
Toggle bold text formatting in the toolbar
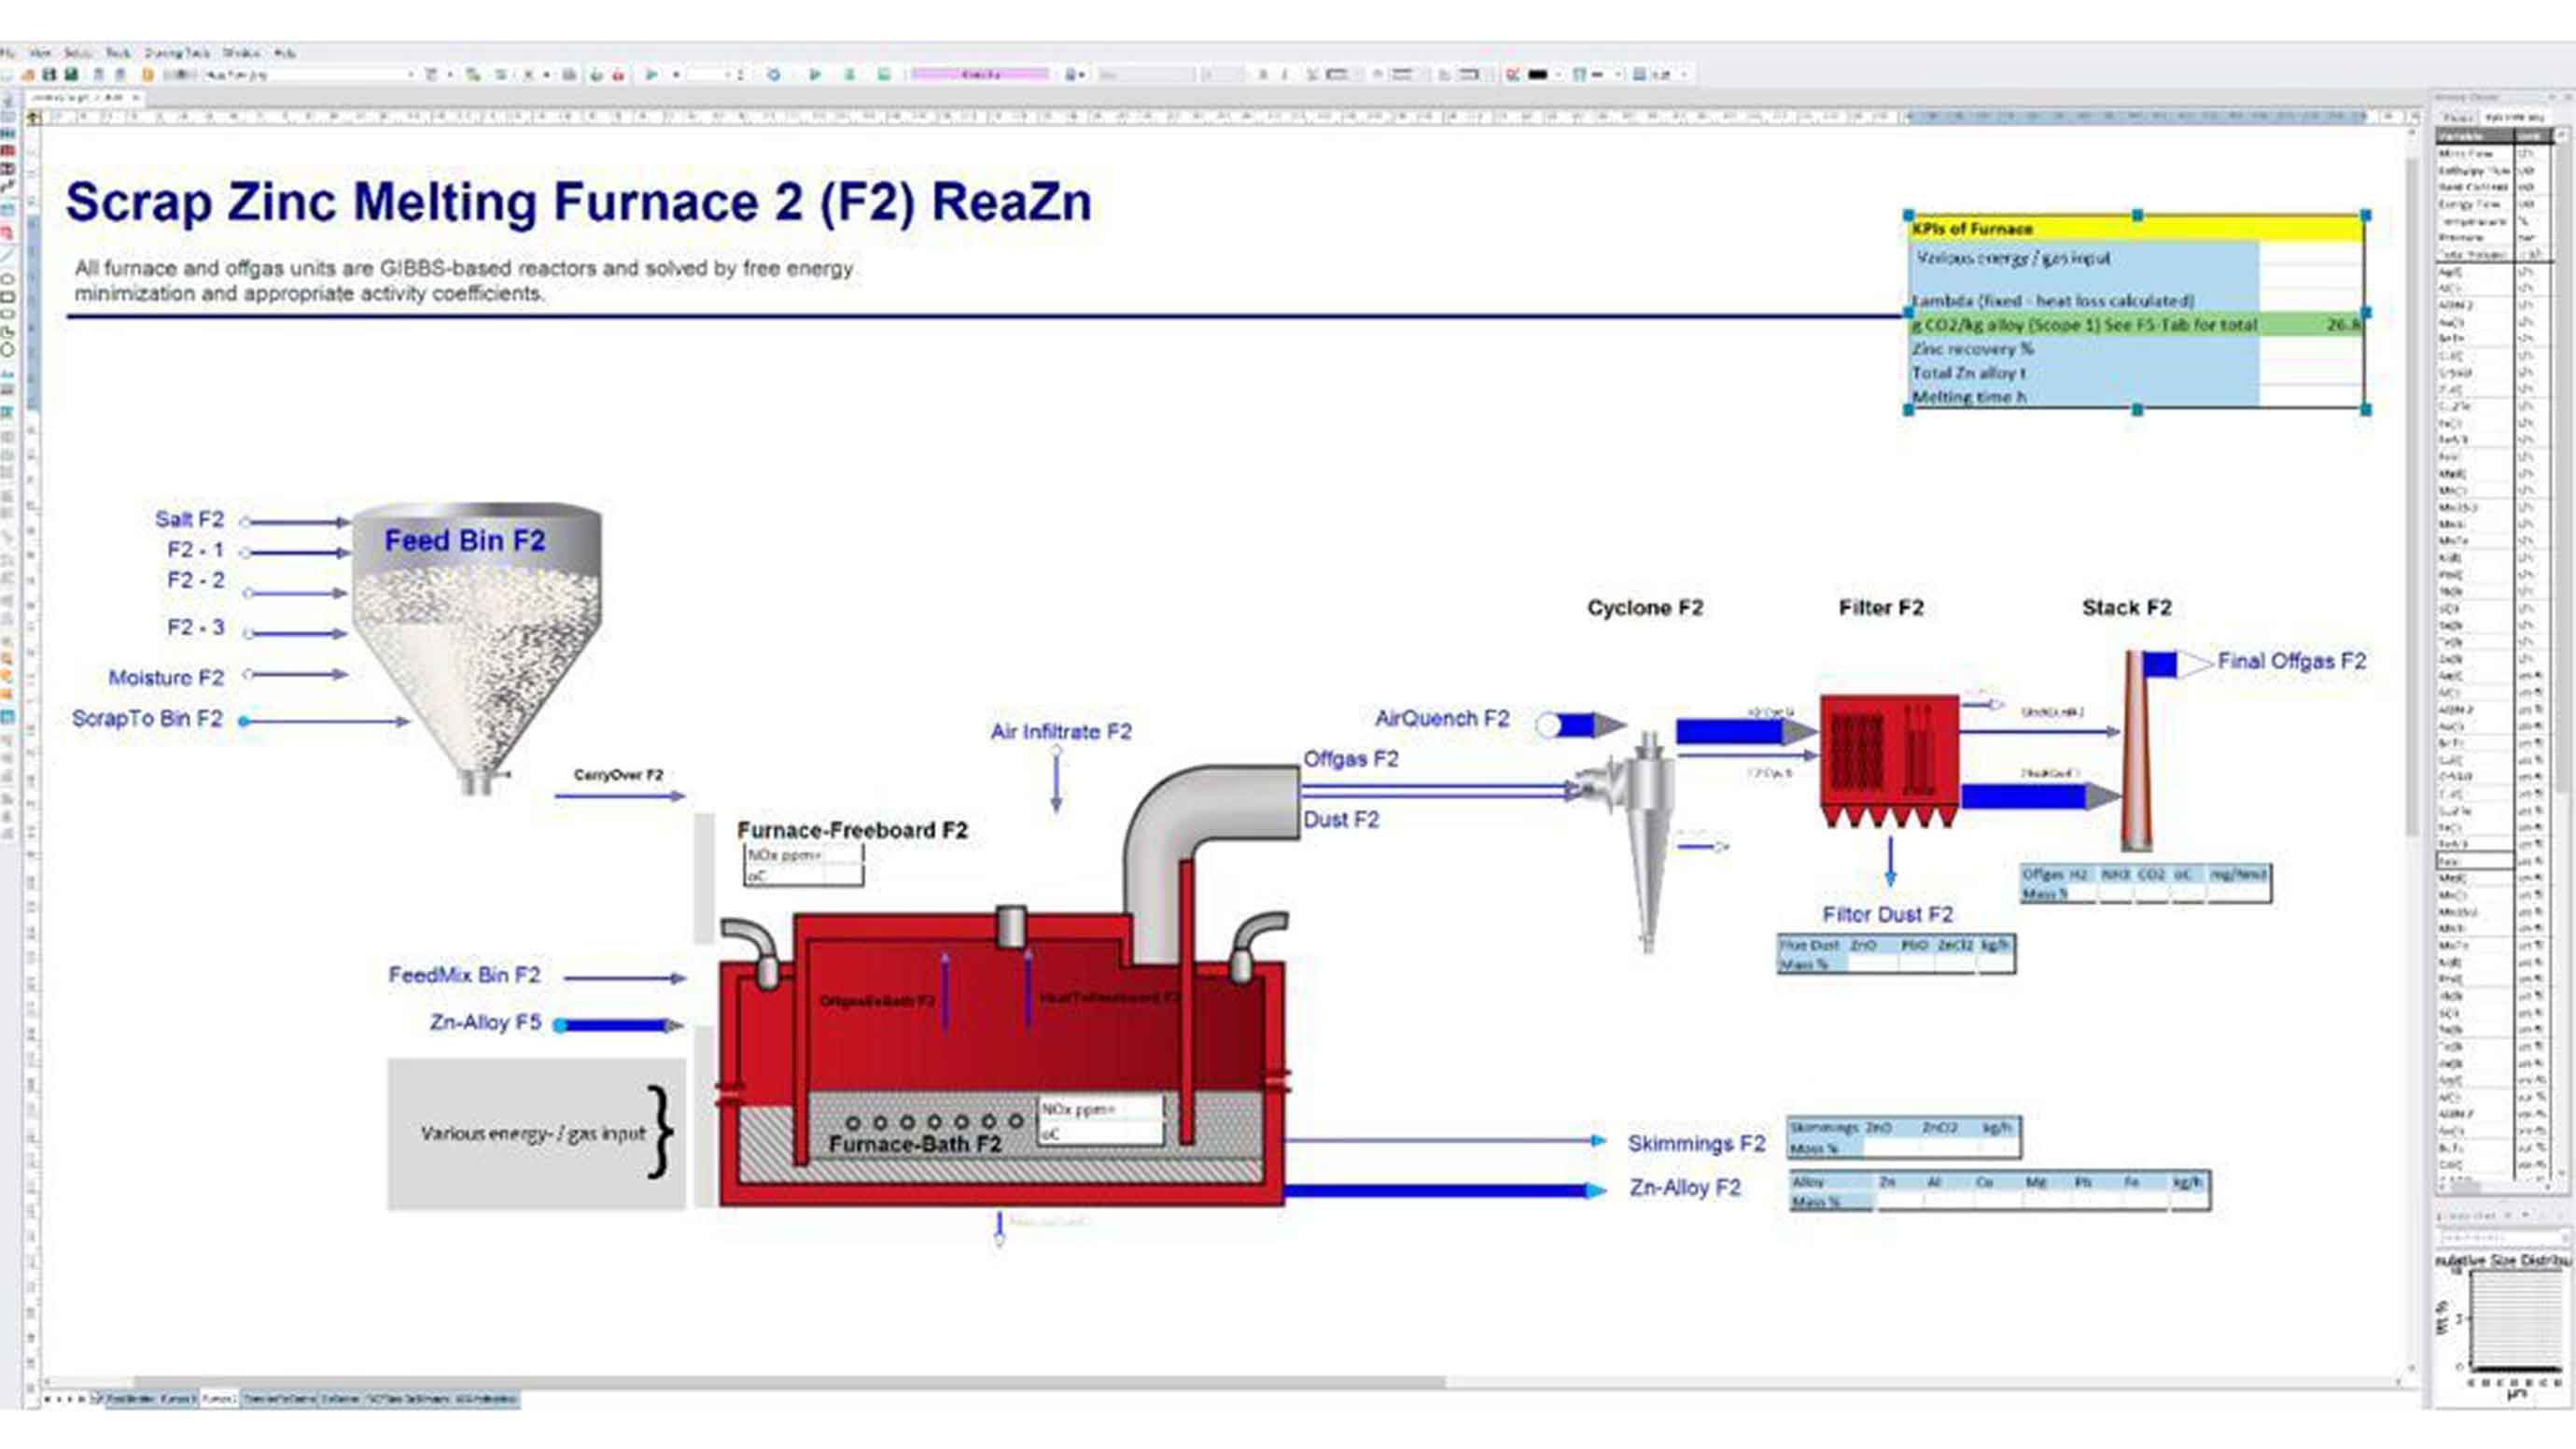point(1265,71)
